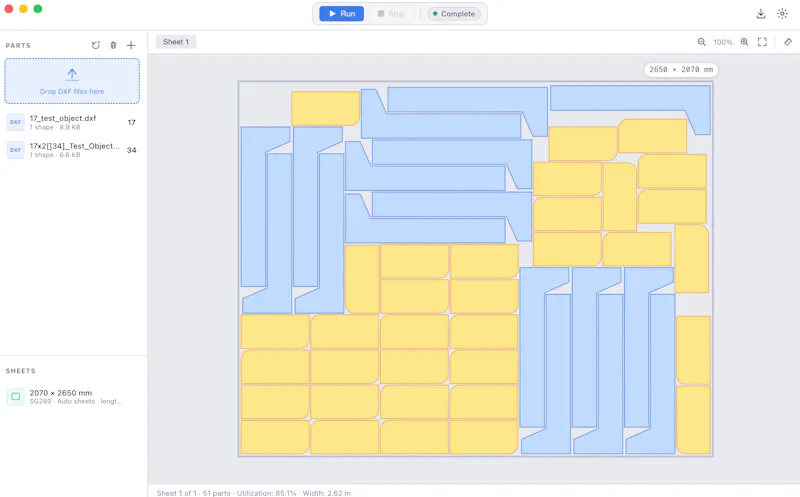This screenshot has height=497, width=800.
Task: Select the yellow part at top left of sheet
Action: click(x=326, y=109)
